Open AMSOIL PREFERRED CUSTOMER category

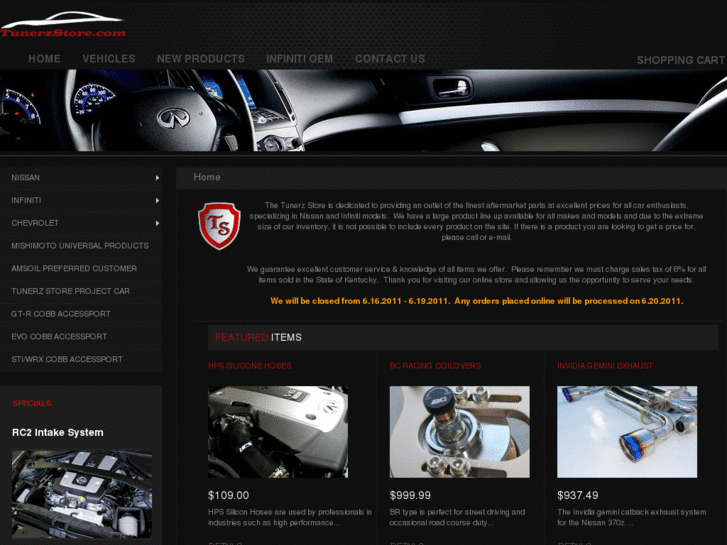coord(74,269)
